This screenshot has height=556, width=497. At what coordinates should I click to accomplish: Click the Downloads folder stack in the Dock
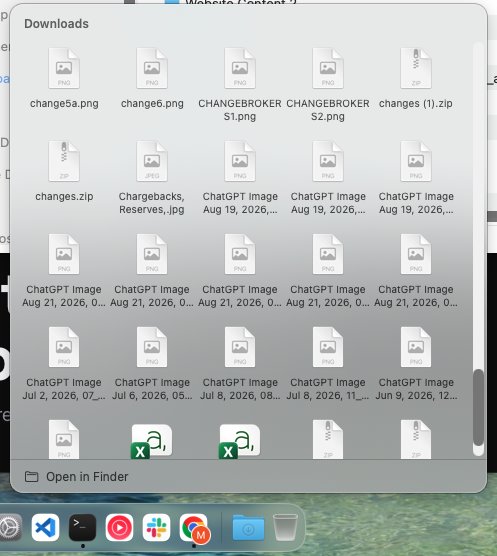click(248, 527)
